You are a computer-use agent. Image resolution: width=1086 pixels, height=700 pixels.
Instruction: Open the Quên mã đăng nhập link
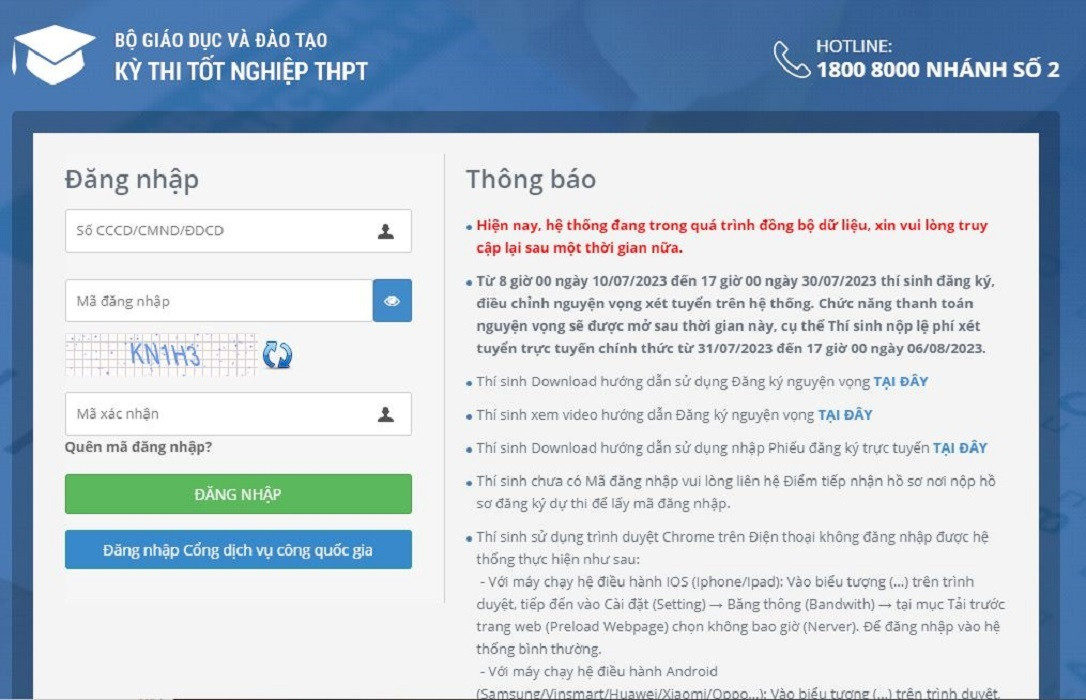point(138,447)
